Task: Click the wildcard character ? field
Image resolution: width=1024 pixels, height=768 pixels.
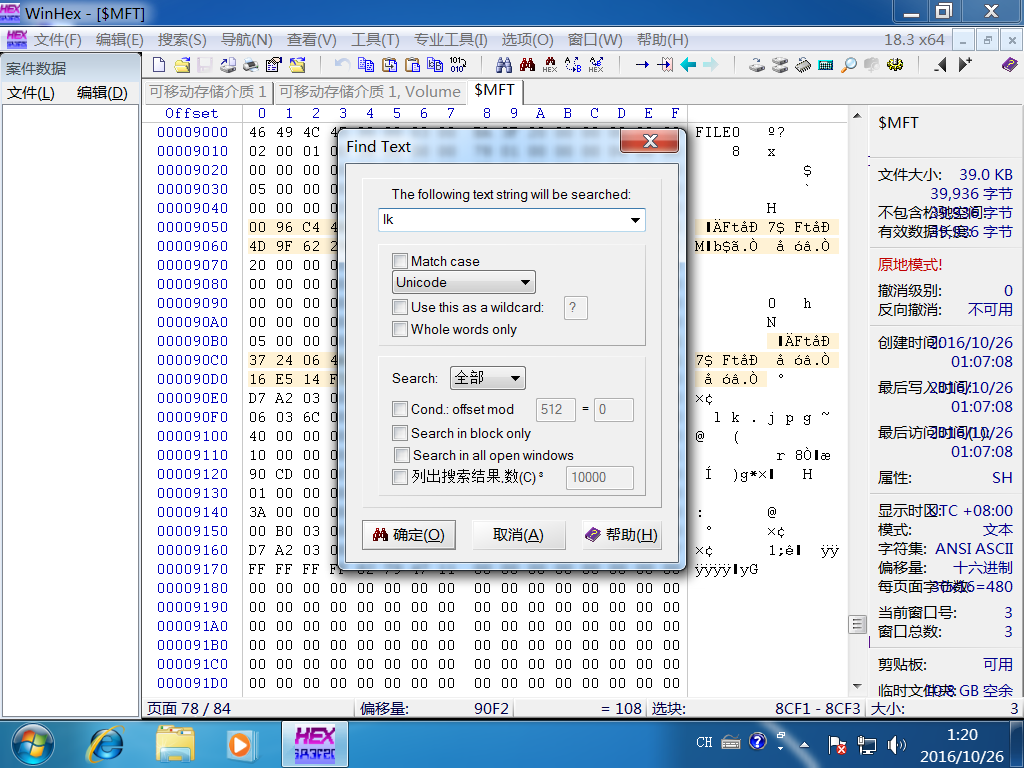Action: coord(575,308)
